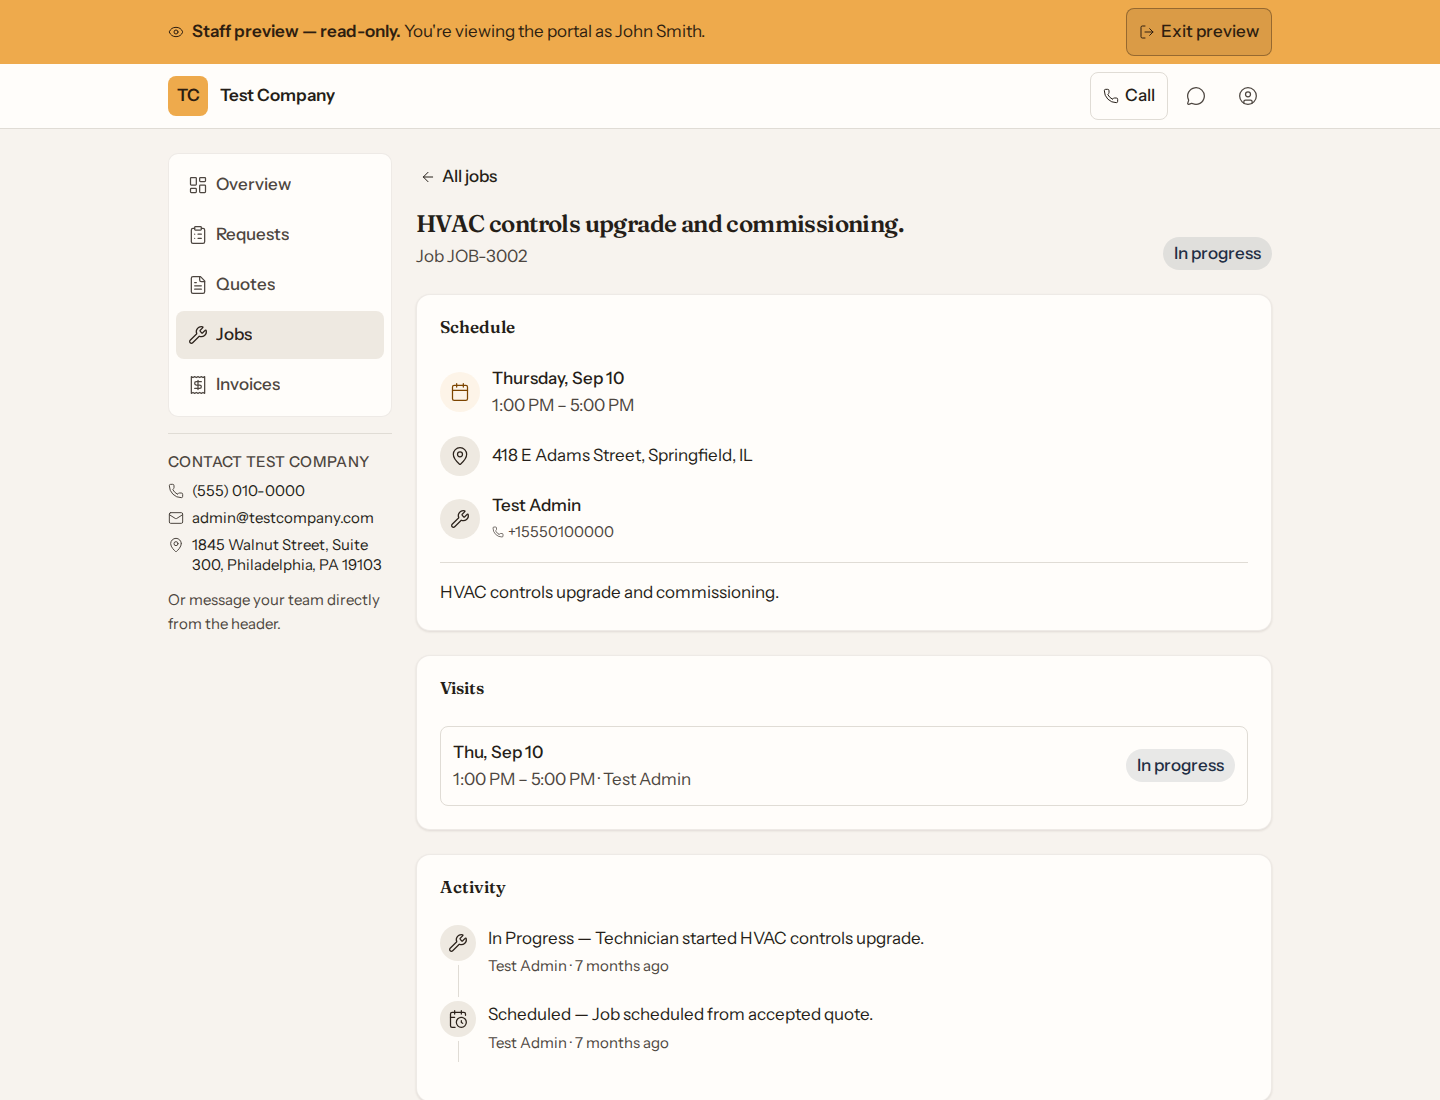The height and width of the screenshot is (1100, 1440).
Task: Click the Requests clipboard icon
Action: 198,235
